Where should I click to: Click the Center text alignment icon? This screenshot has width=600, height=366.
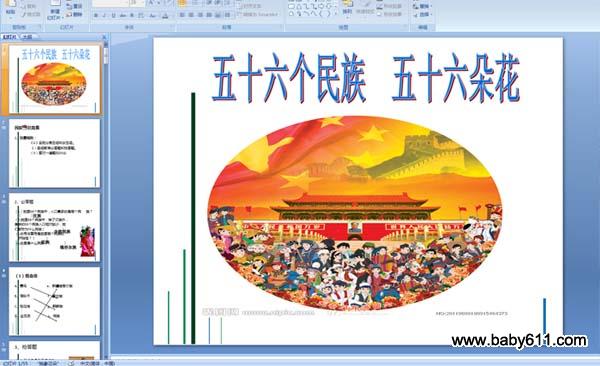(191, 15)
